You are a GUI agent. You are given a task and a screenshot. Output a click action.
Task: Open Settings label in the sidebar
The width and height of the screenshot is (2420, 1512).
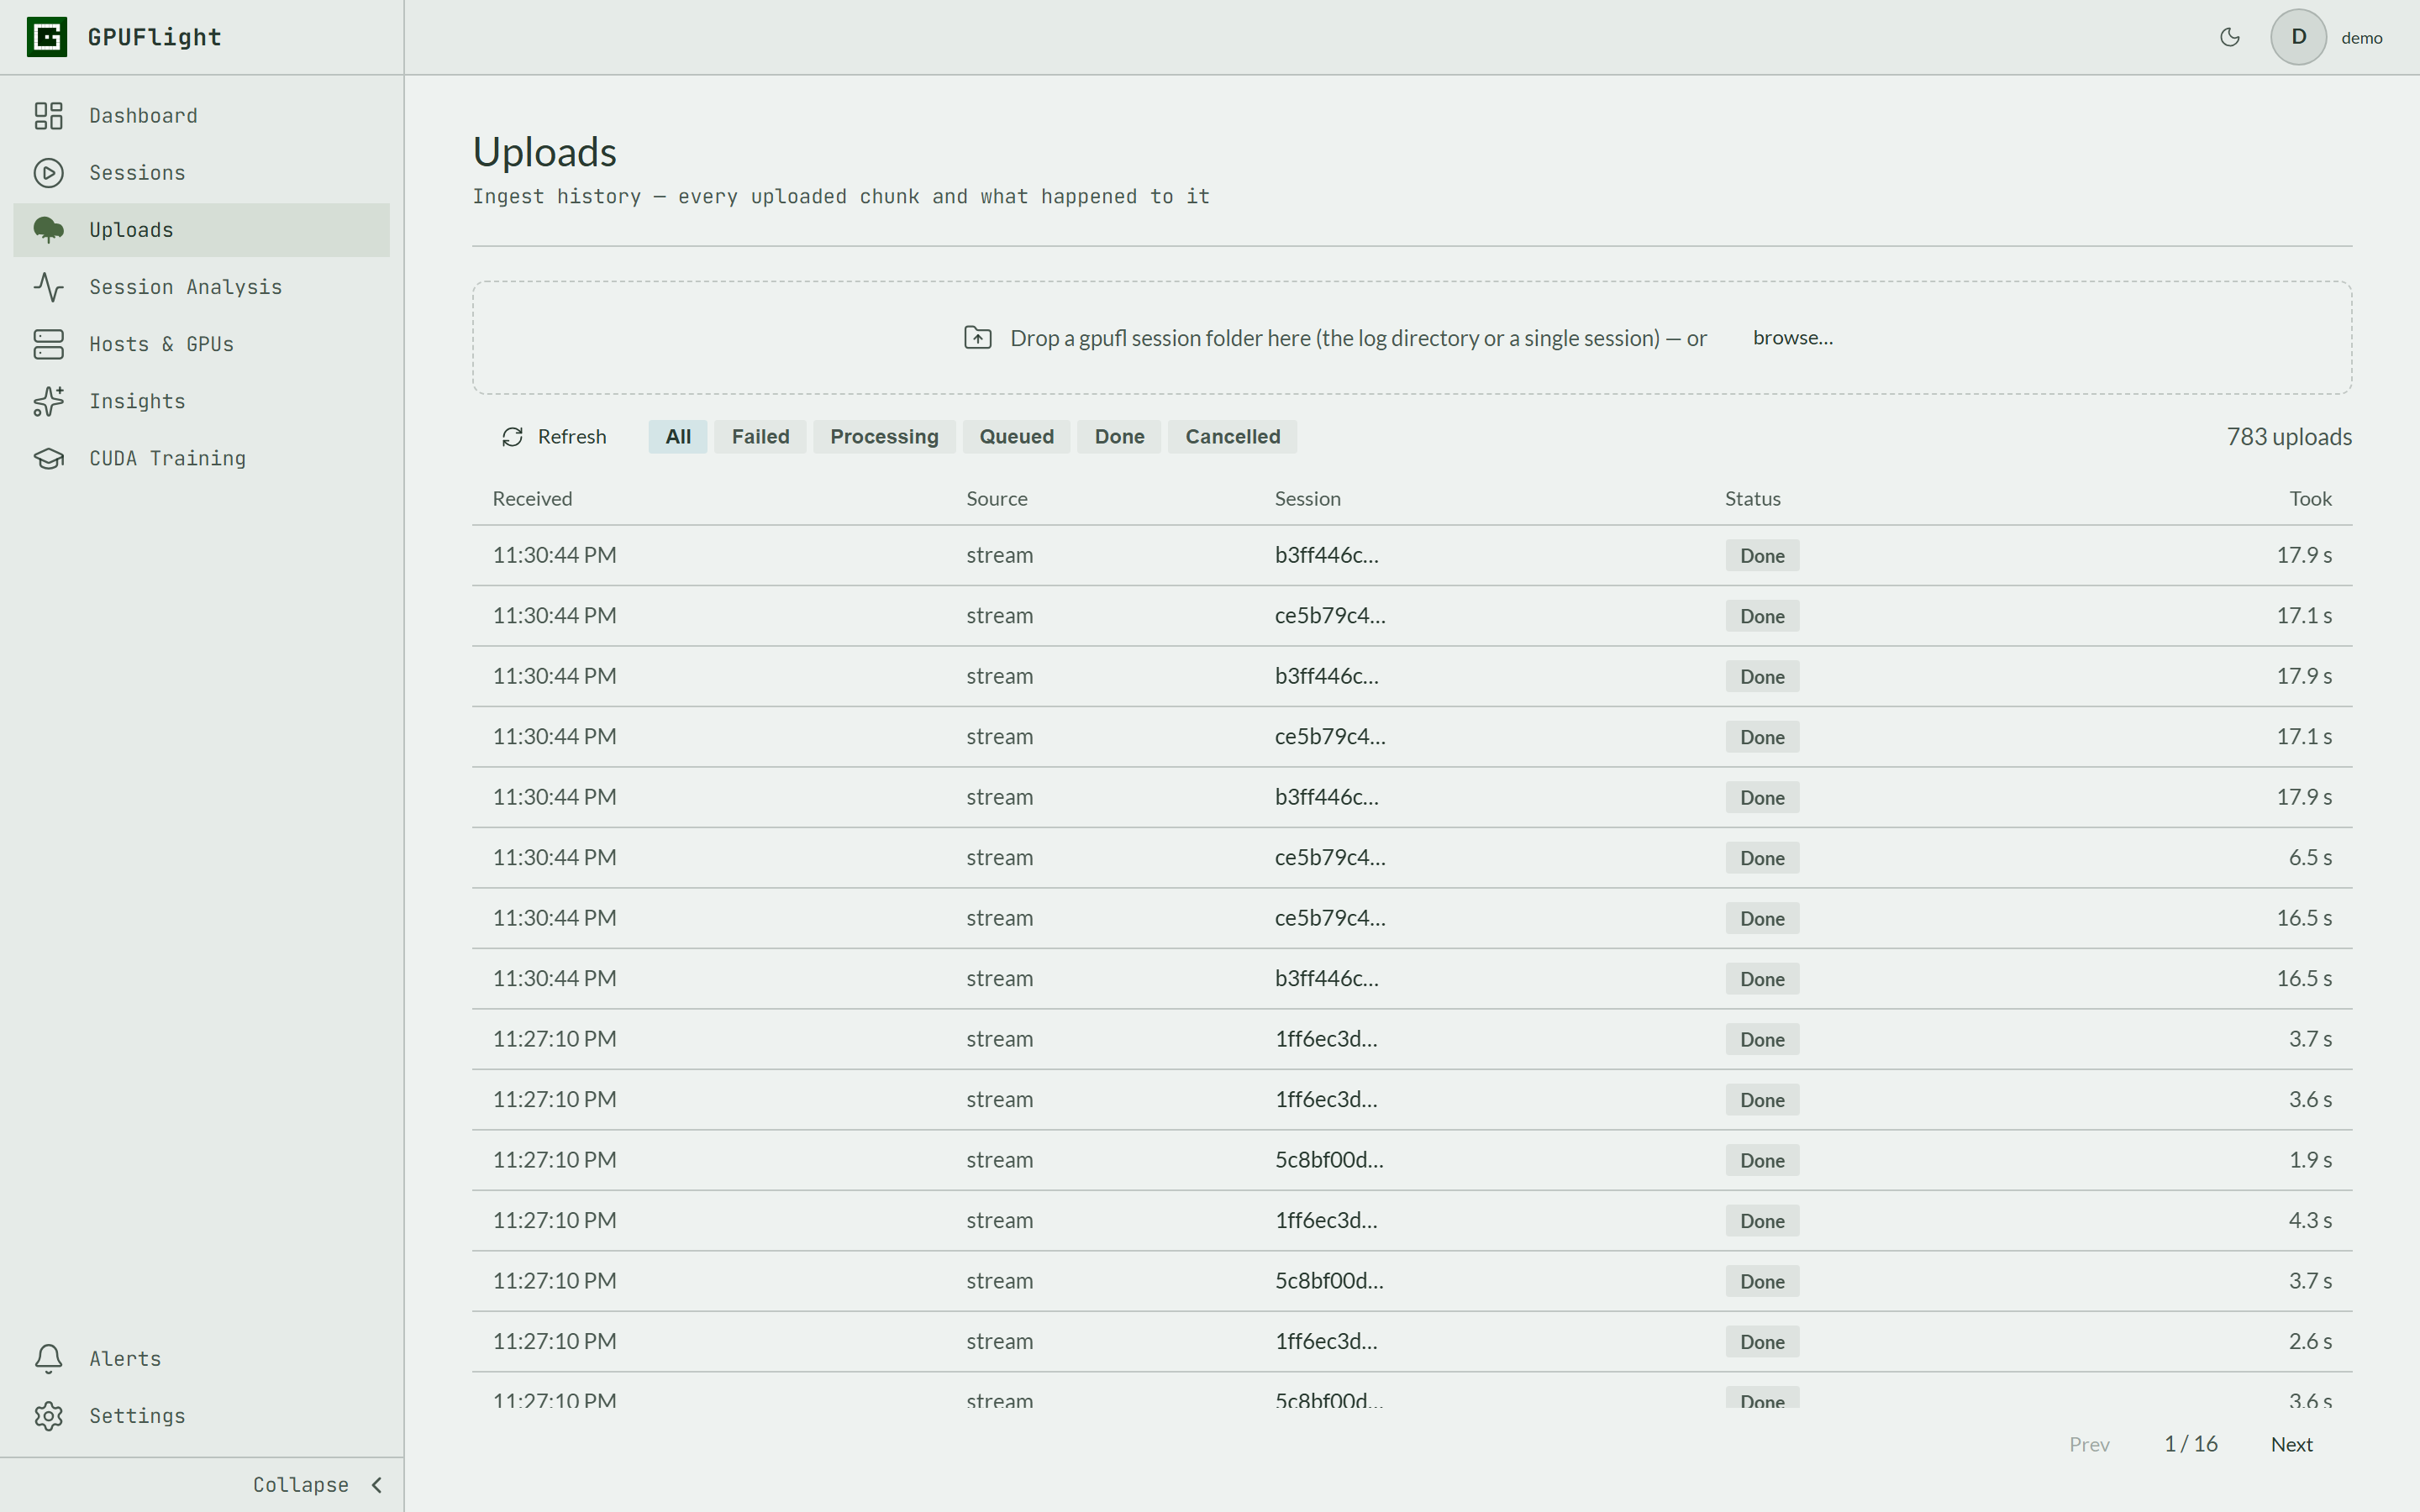pos(137,1415)
